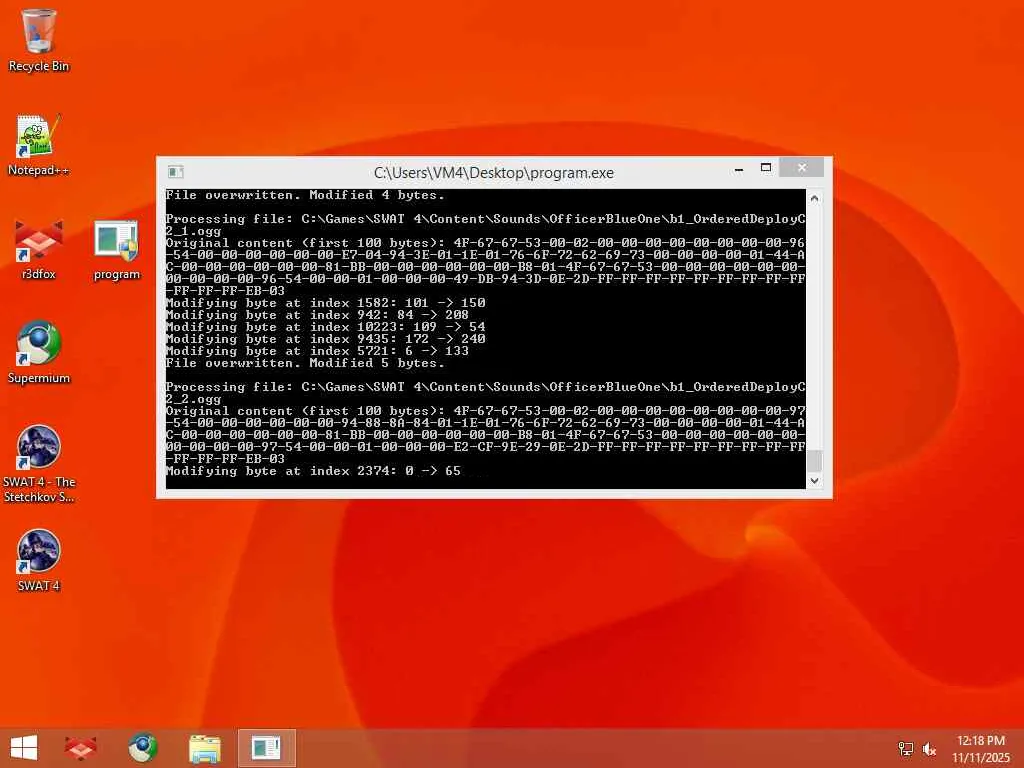The height and width of the screenshot is (768, 1024).
Task: Launch r3dfox from the taskbar
Action: (x=80, y=748)
